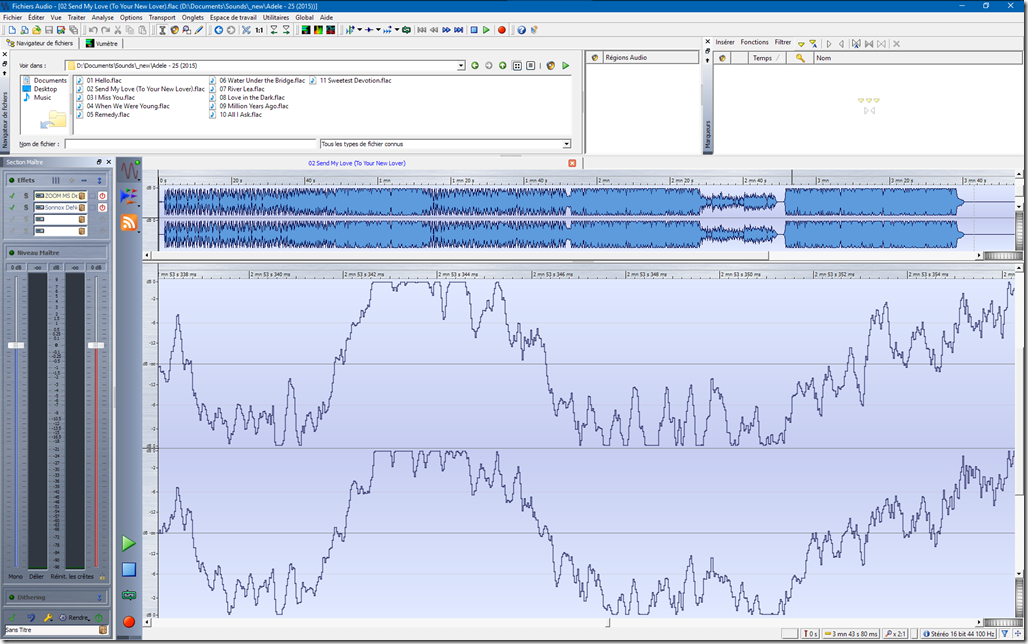Click the Undo arrow in the toolbar
Screen dimensions: 1028x644
[93, 30]
